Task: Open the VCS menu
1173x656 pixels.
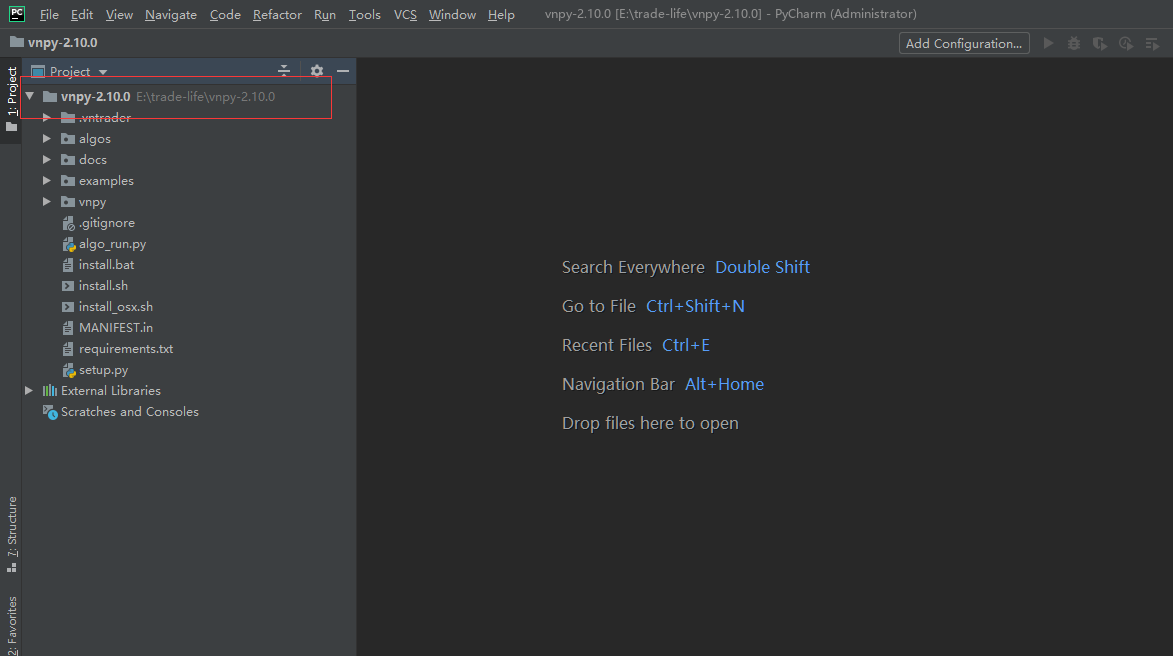Action: 405,14
